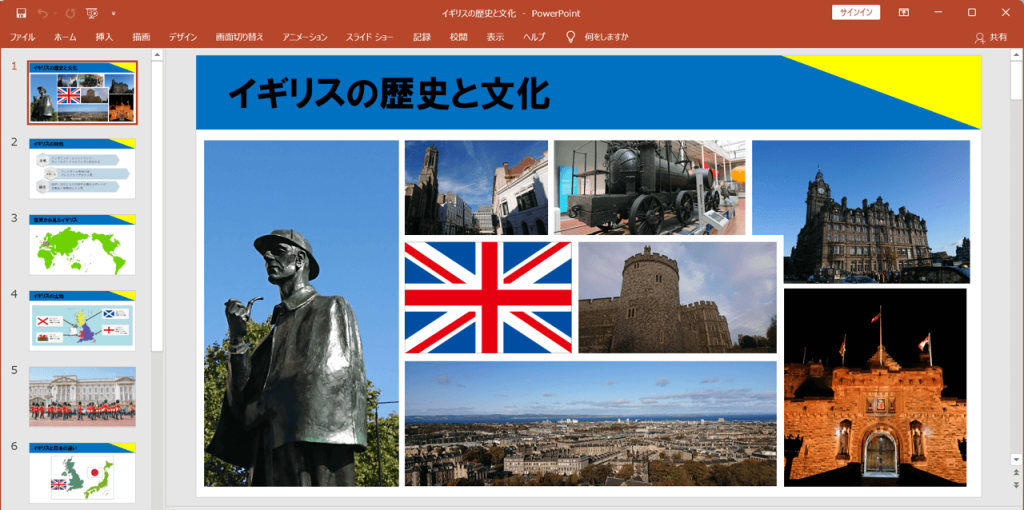
Task: Switch to the 画面切り替え tab
Action: (x=240, y=37)
